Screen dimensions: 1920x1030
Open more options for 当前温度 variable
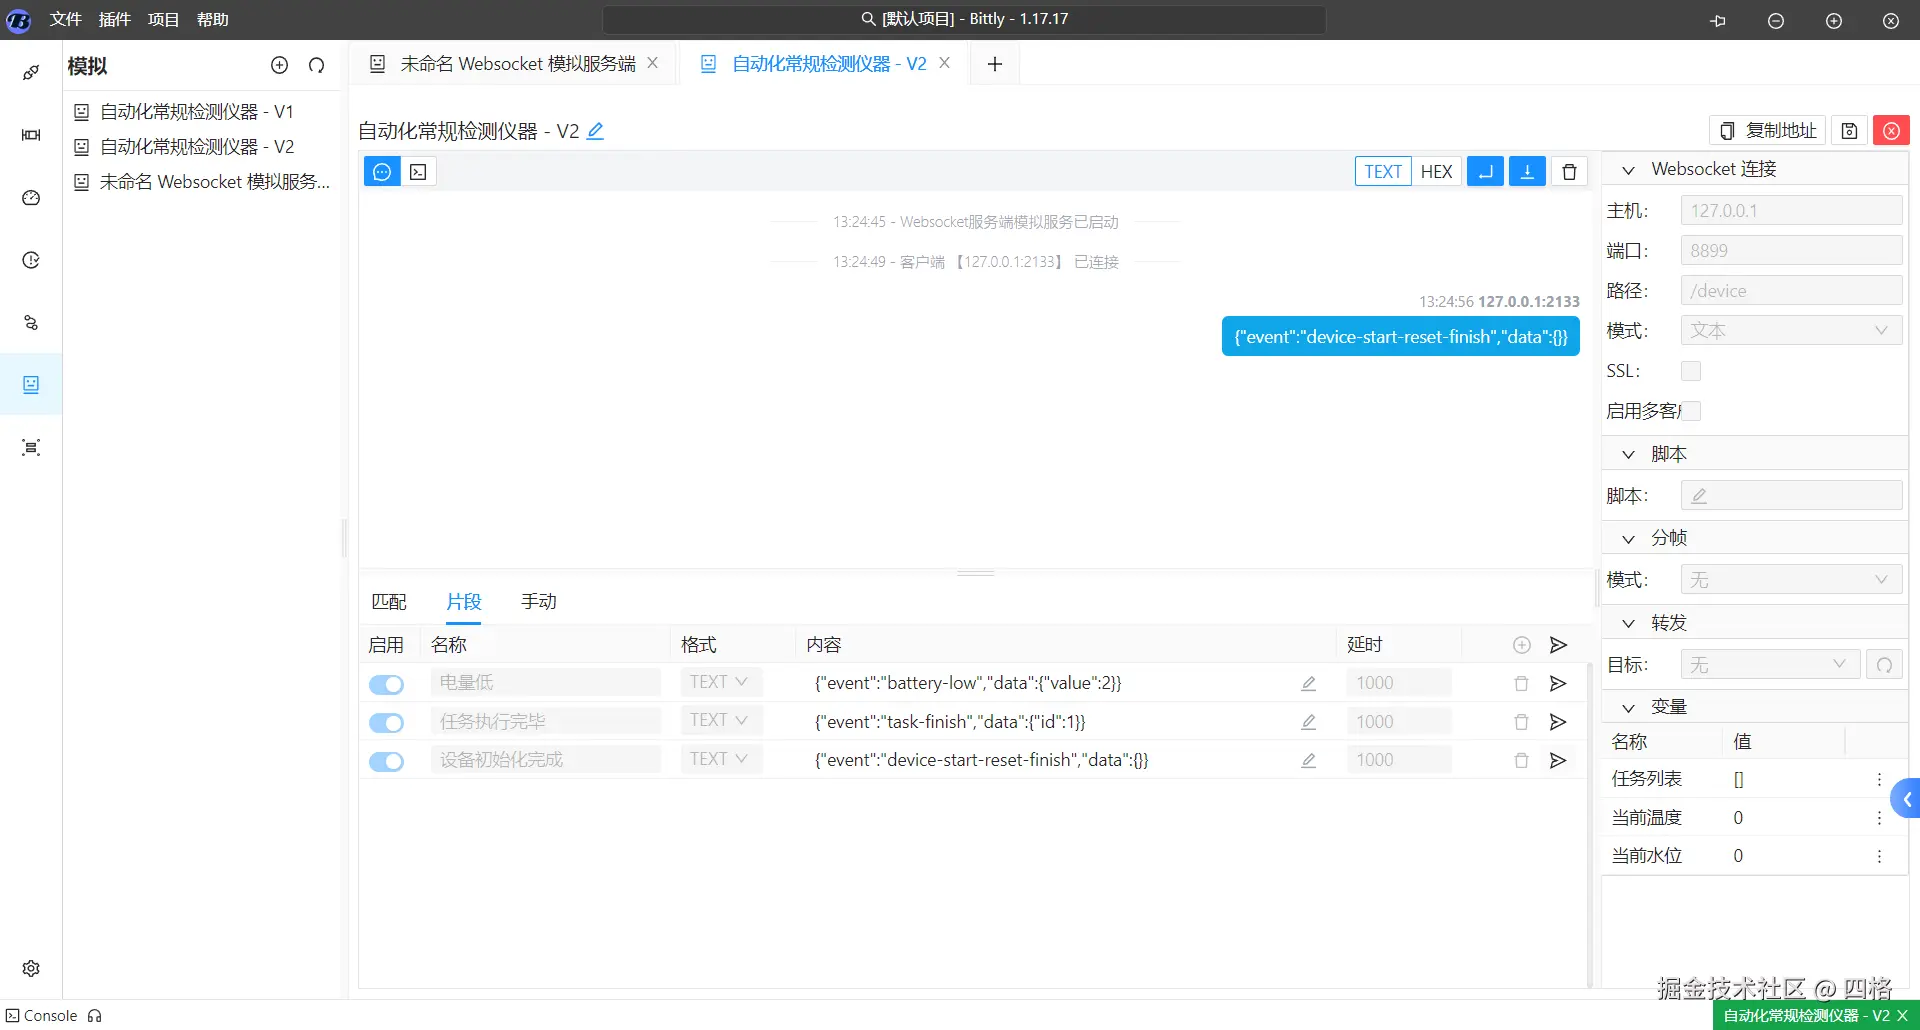pyautogui.click(x=1879, y=818)
